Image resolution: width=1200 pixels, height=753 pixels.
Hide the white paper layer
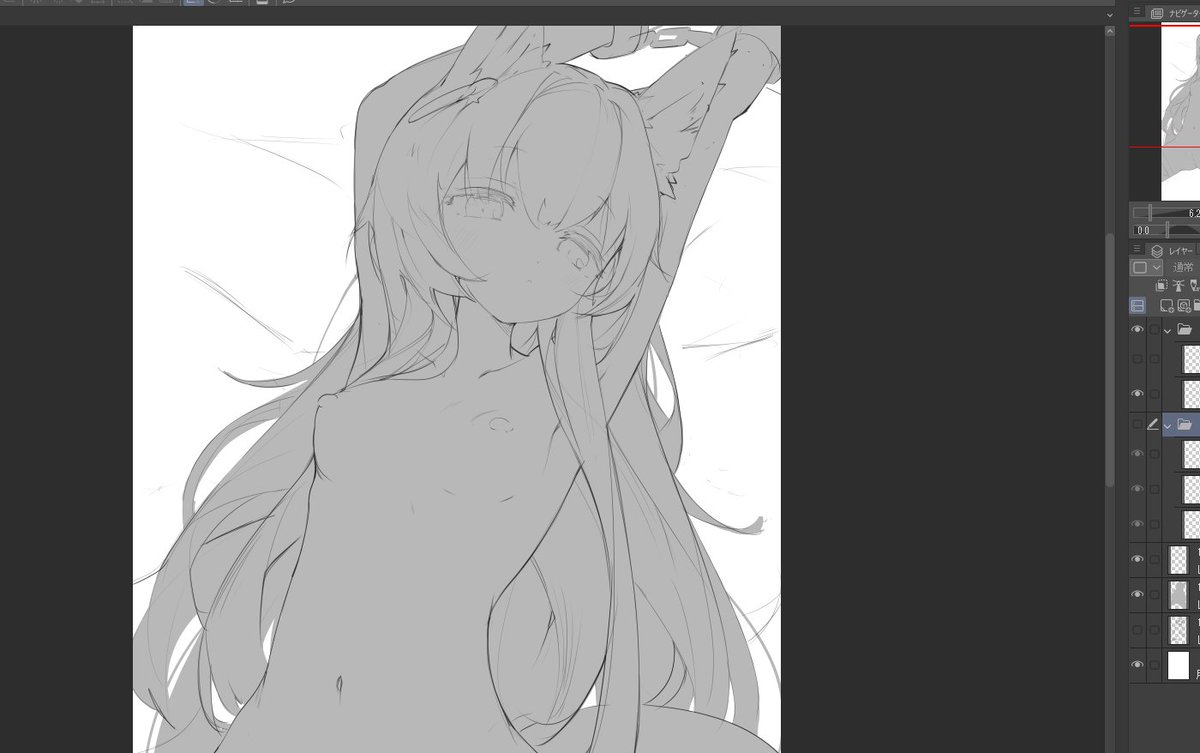1137,664
